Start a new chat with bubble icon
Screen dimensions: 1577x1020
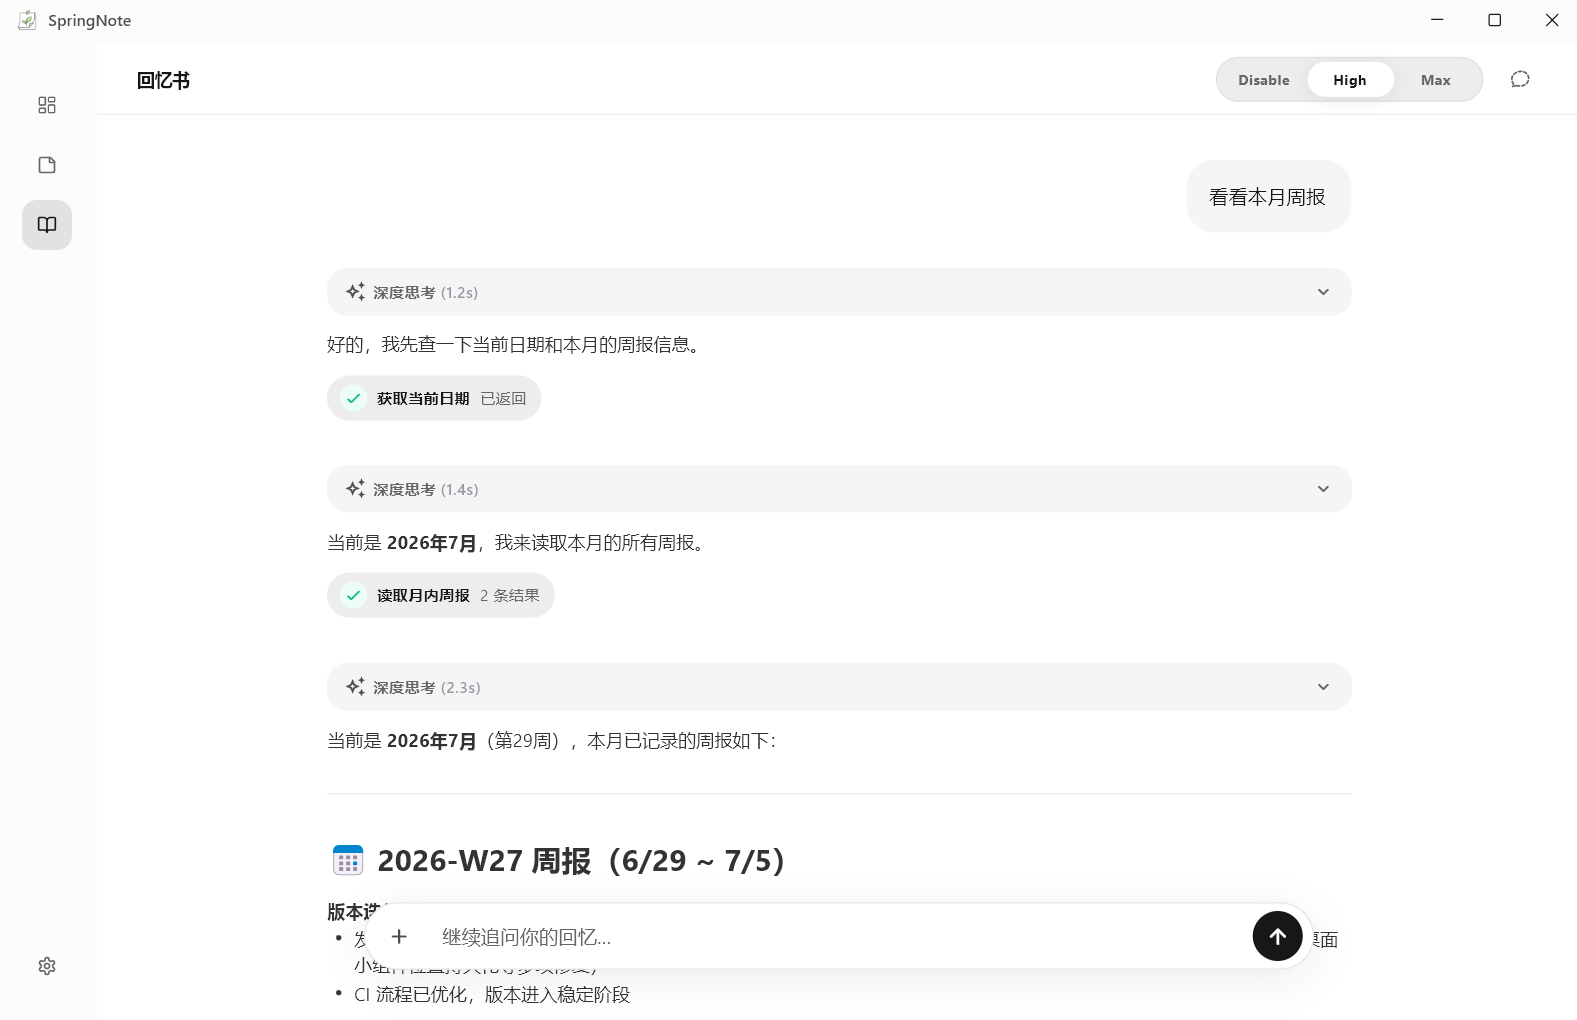coord(1520,80)
